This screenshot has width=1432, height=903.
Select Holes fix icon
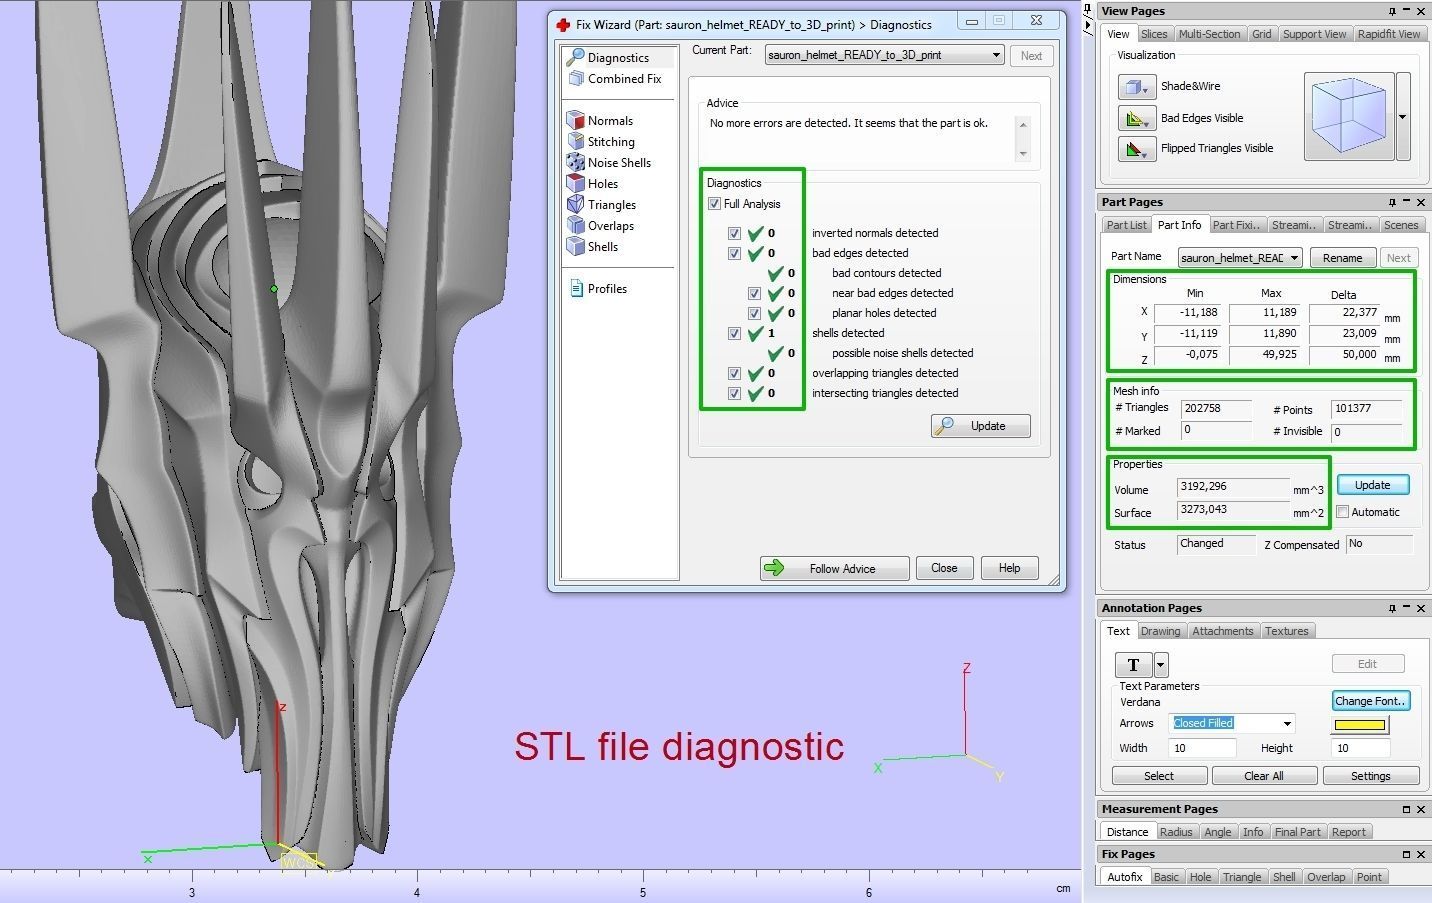point(575,183)
